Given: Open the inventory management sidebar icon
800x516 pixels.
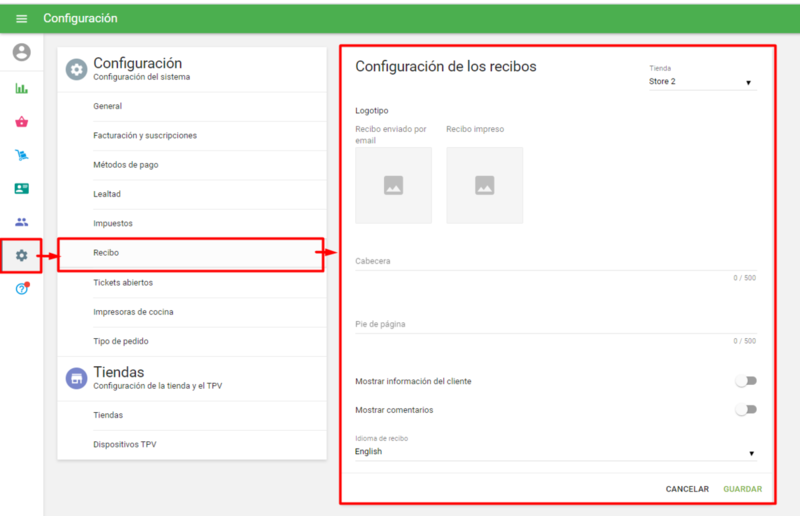Looking at the screenshot, I should (x=21, y=155).
